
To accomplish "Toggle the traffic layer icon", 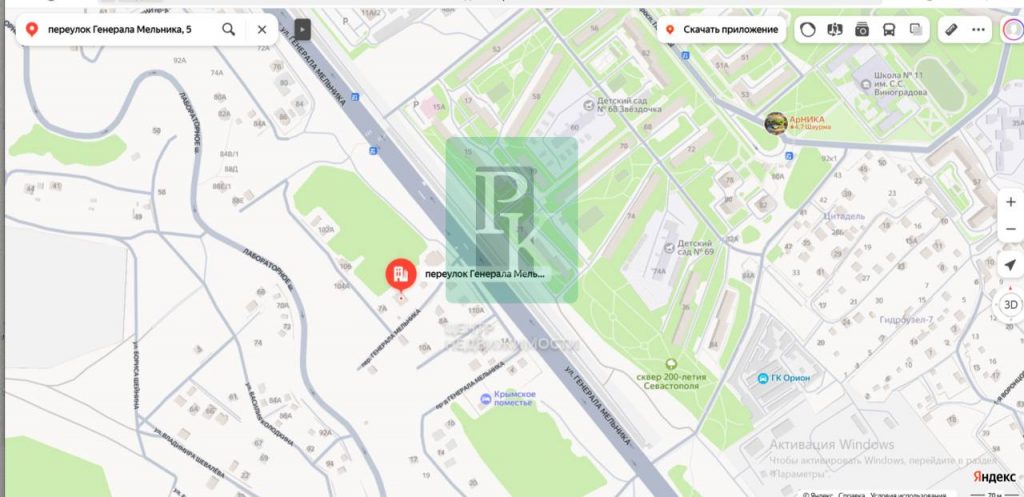I will click(808, 29).
